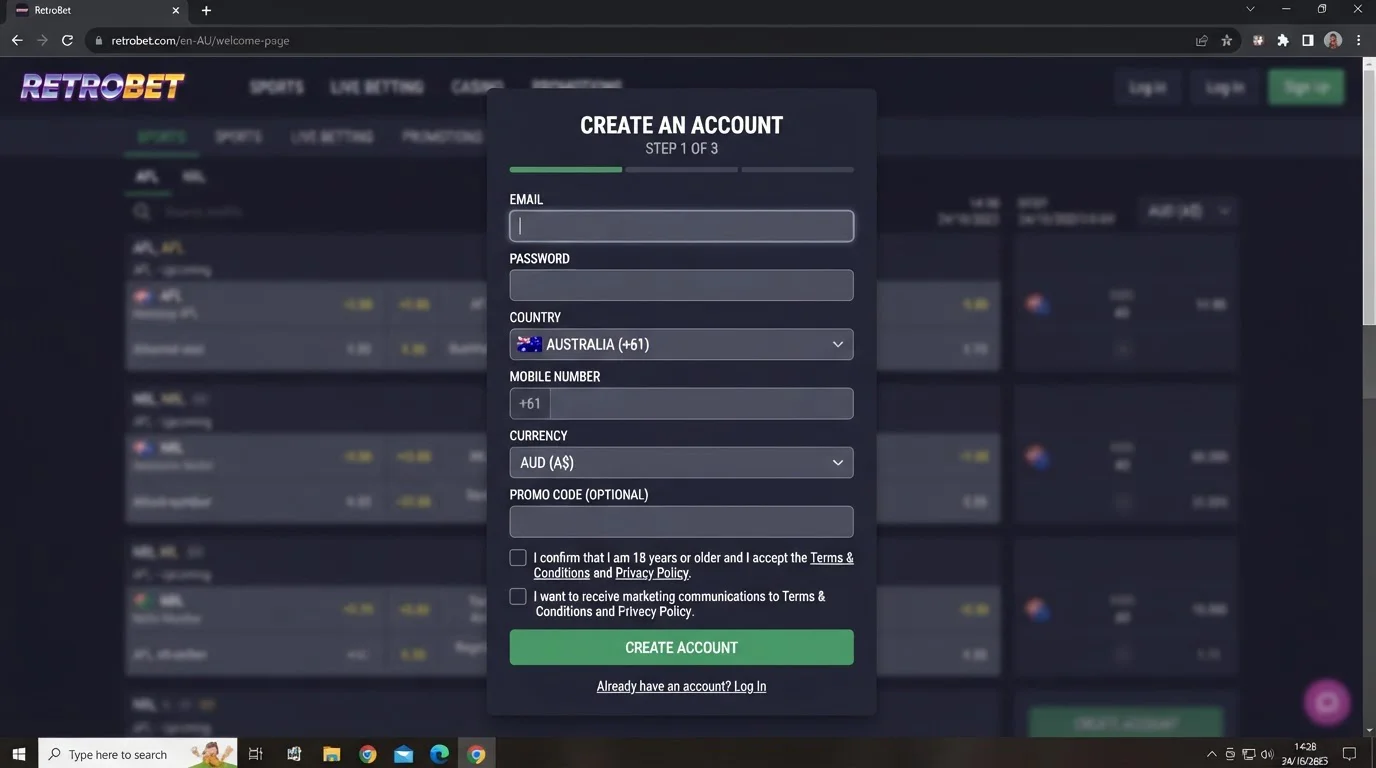Expand the Currency AUD dropdown
This screenshot has height=768, width=1376.
click(681, 462)
